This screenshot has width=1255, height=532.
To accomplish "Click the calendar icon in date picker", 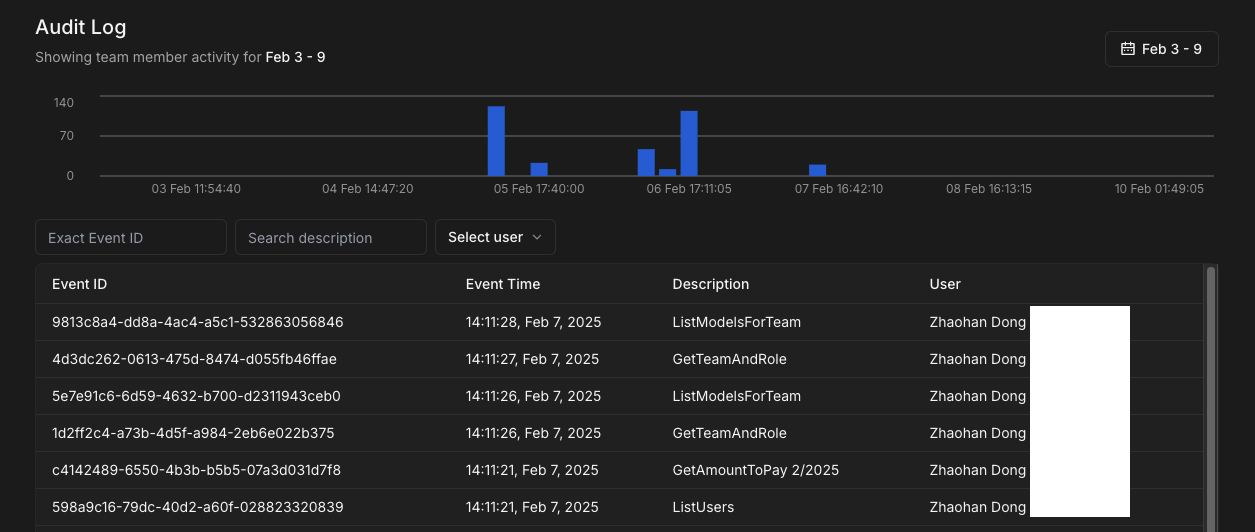I will tap(1128, 49).
